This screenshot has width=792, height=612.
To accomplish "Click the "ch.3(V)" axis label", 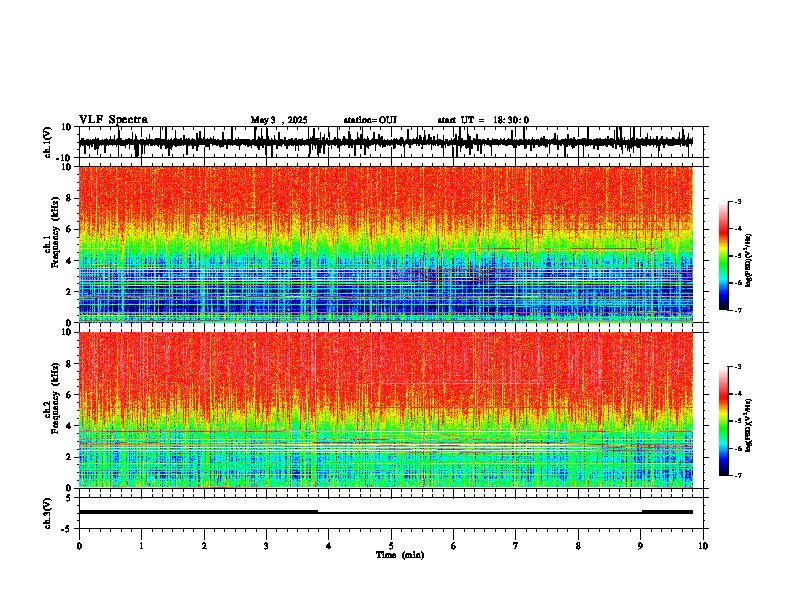I will (48, 513).
